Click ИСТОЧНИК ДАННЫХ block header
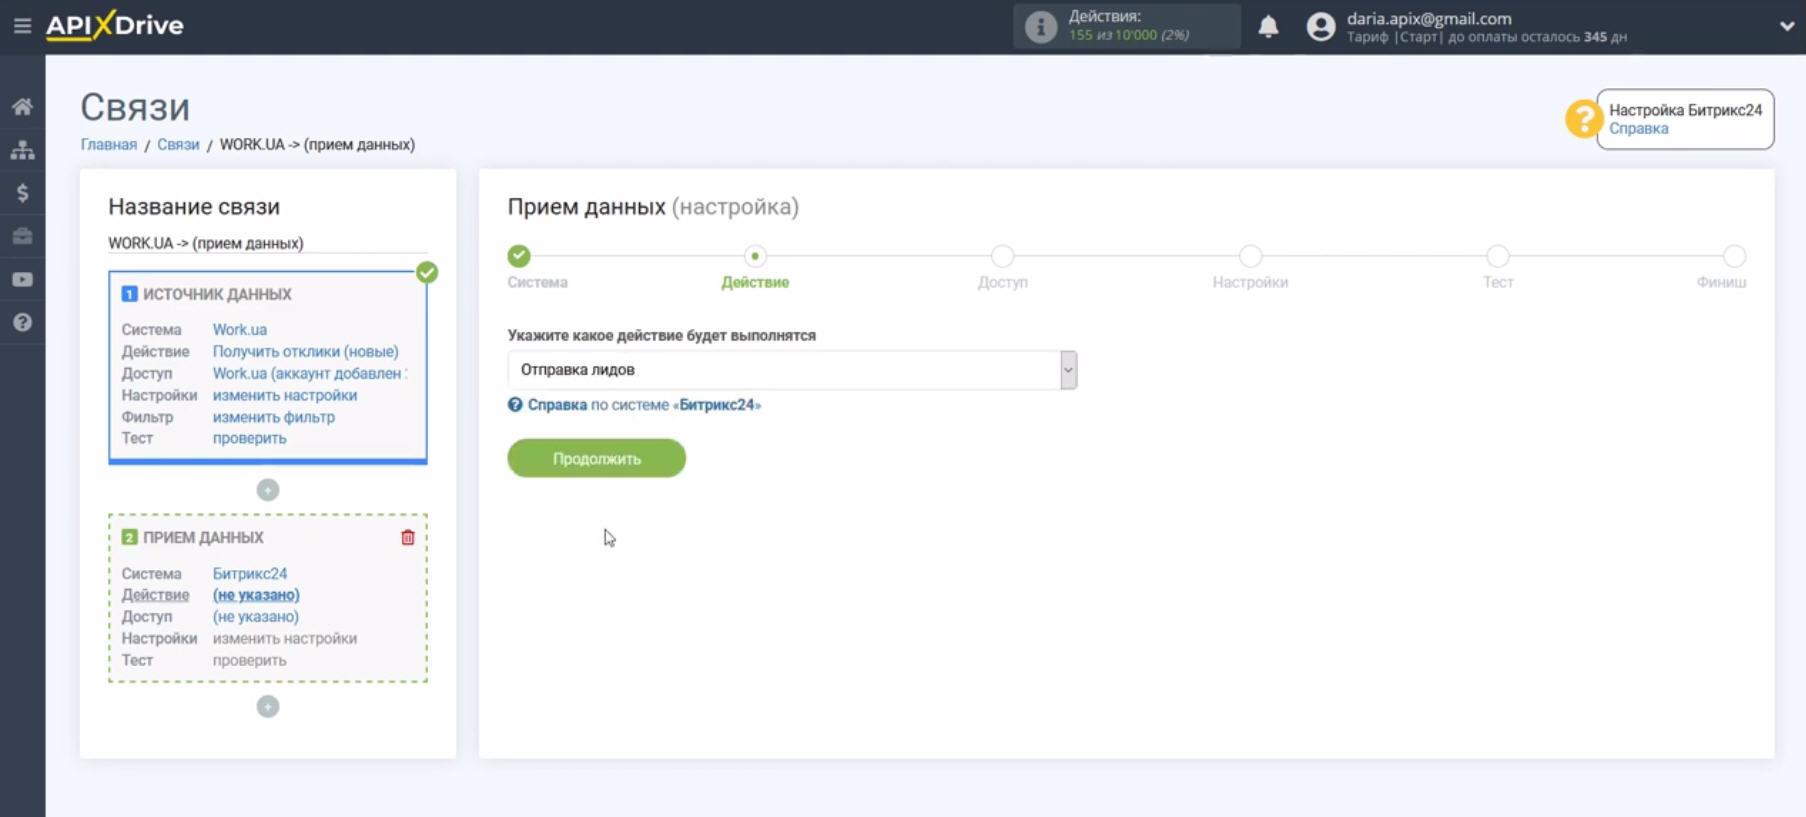This screenshot has width=1806, height=817. (x=217, y=294)
